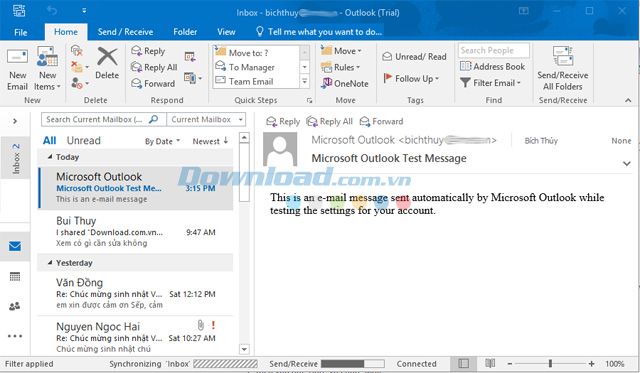Open the File tab
Image resolution: width=640 pixels, height=373 pixels.
pyautogui.click(x=20, y=32)
